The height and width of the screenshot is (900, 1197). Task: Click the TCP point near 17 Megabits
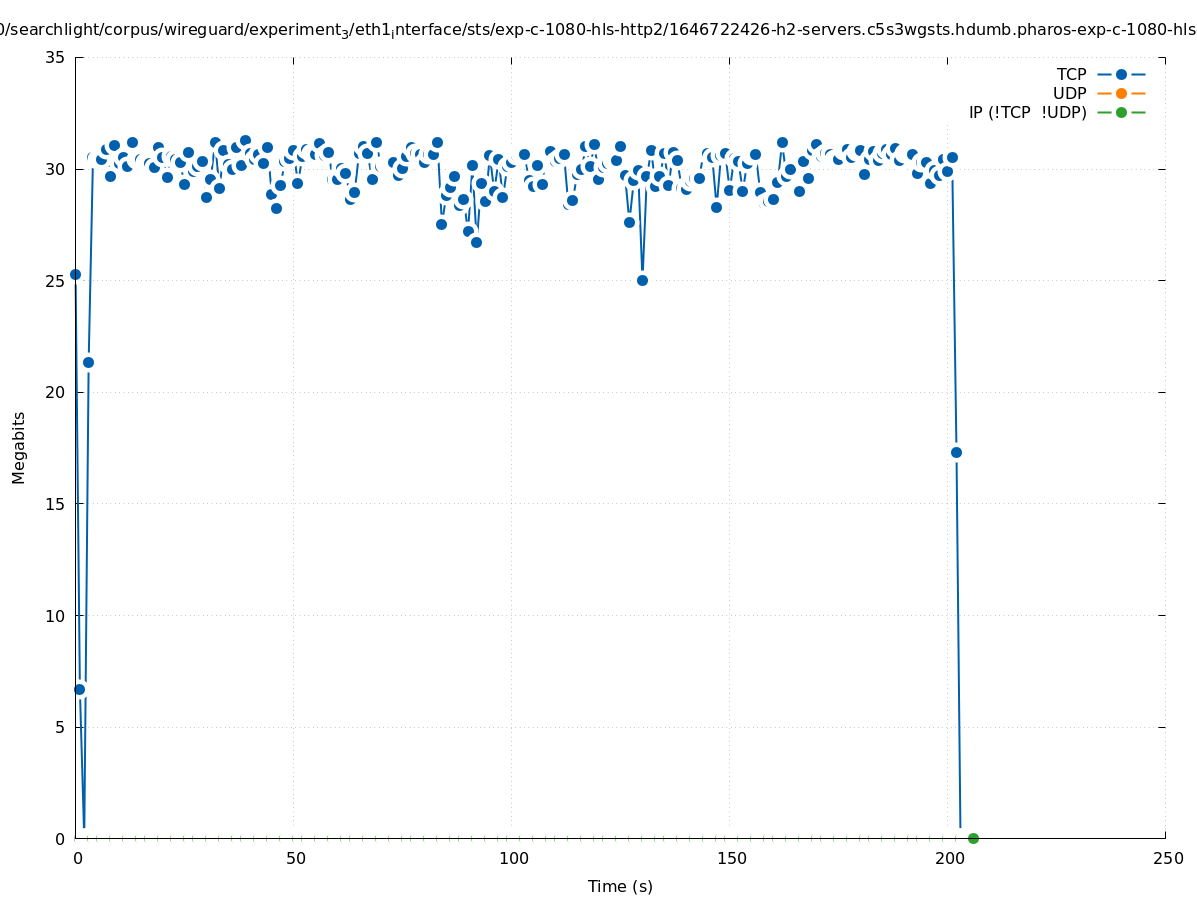(956, 452)
